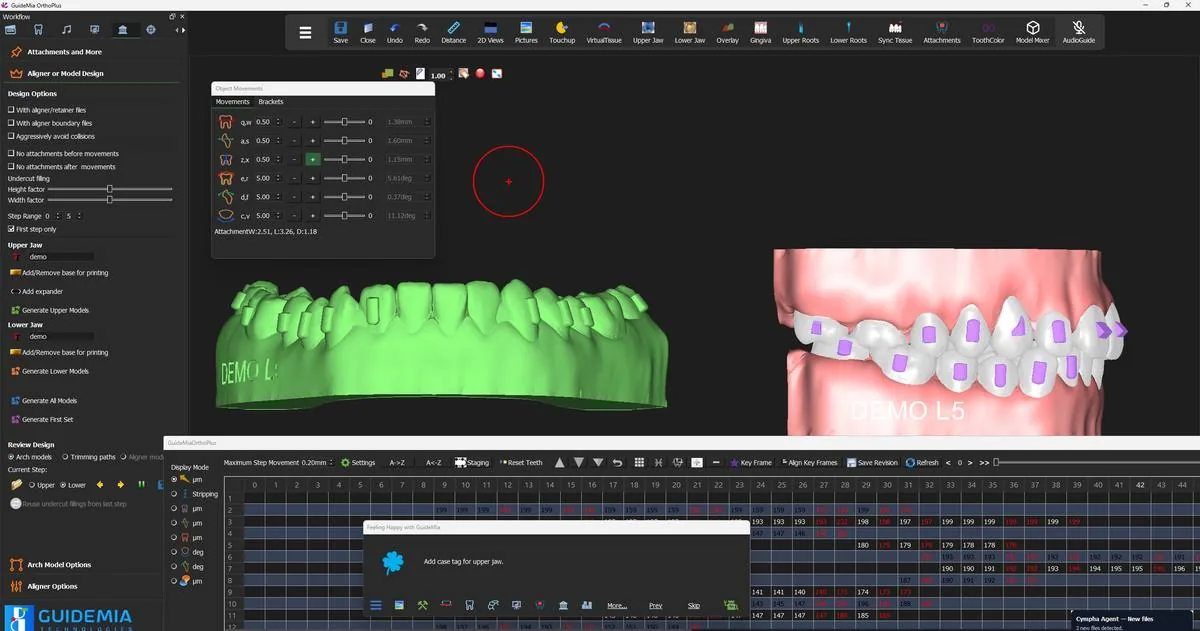Viewport: 1200px width, 631px height.
Task: Click the Step Range 5 spinner
Action: 80,216
